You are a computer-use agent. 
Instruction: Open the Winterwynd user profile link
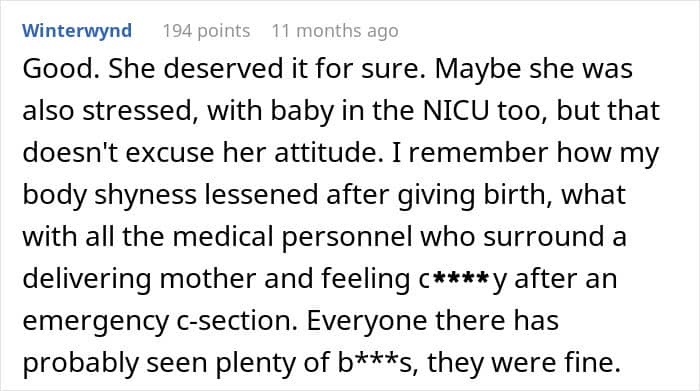click(x=77, y=31)
